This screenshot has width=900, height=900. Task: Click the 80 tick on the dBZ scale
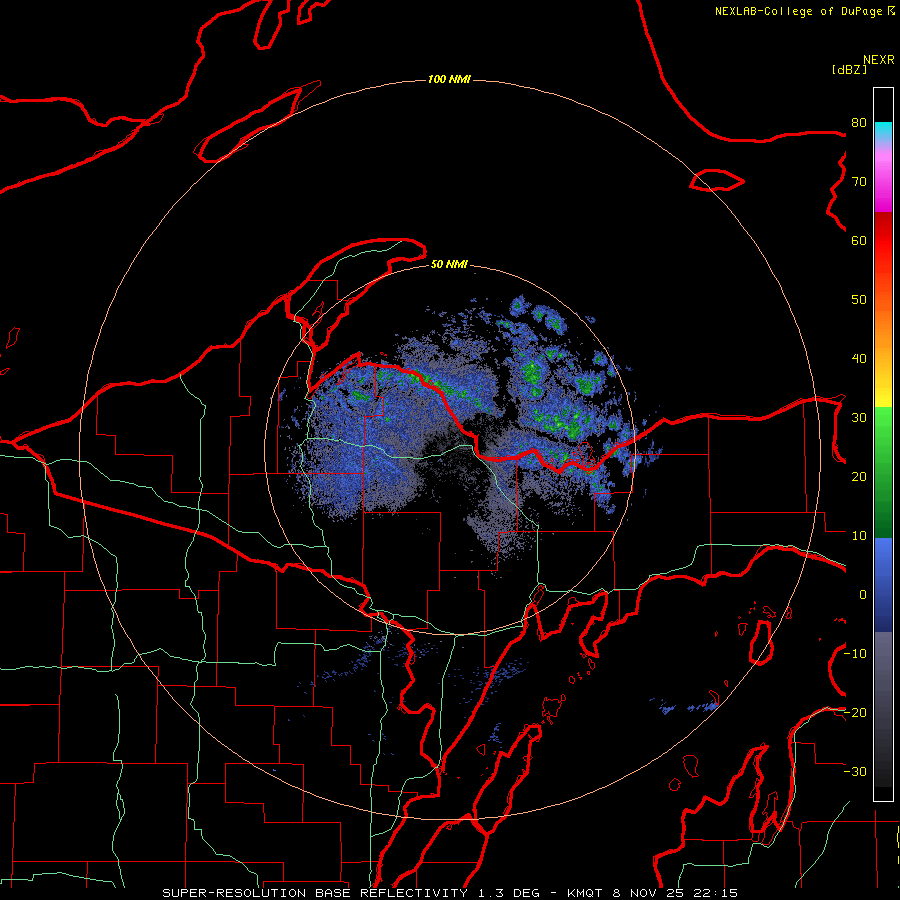point(859,122)
